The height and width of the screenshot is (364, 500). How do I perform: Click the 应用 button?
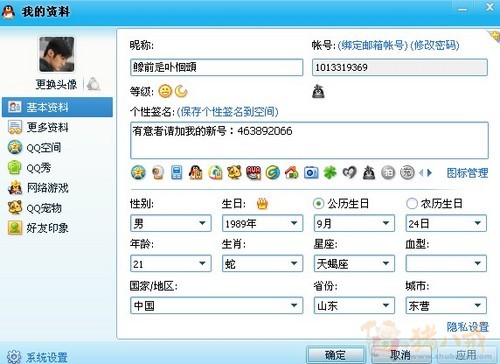pos(466,355)
